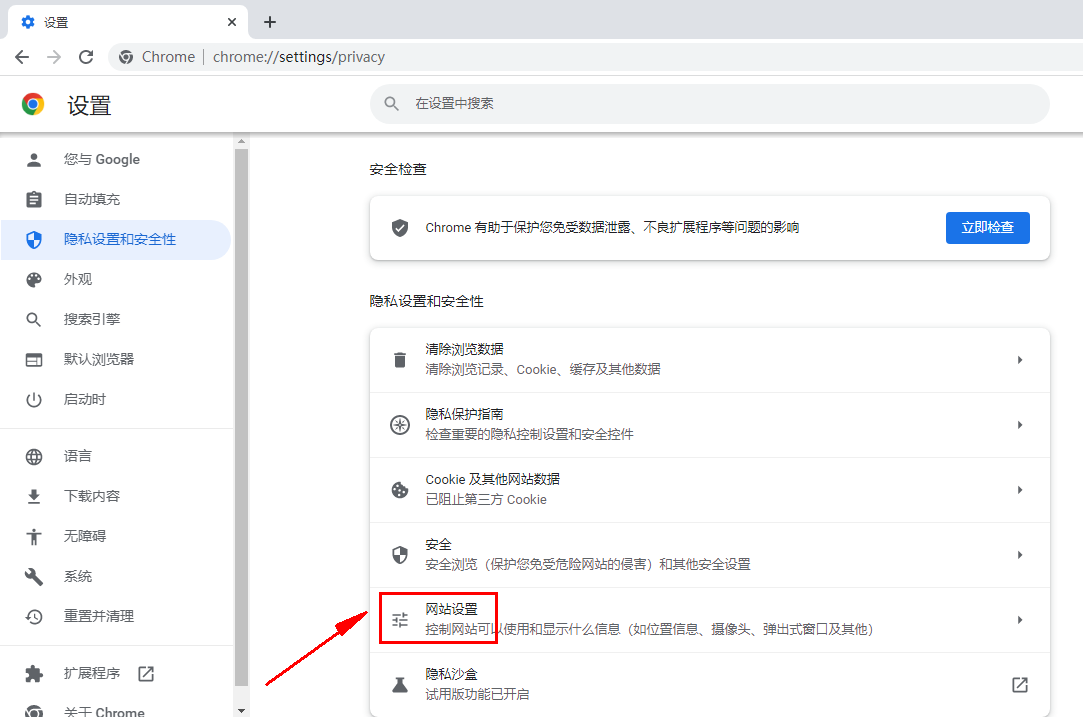Screen dimensions: 1083x717
Task: Click the browser reload icon
Action: (x=86, y=57)
